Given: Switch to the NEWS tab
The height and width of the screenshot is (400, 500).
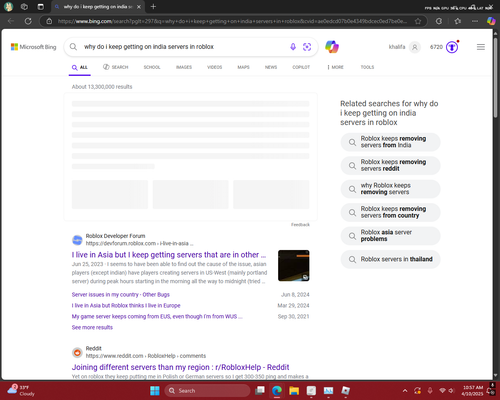Looking at the screenshot, I should pyautogui.click(x=271, y=67).
